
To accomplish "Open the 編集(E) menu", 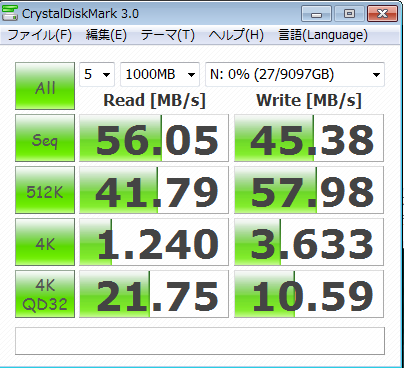I will (x=106, y=35).
